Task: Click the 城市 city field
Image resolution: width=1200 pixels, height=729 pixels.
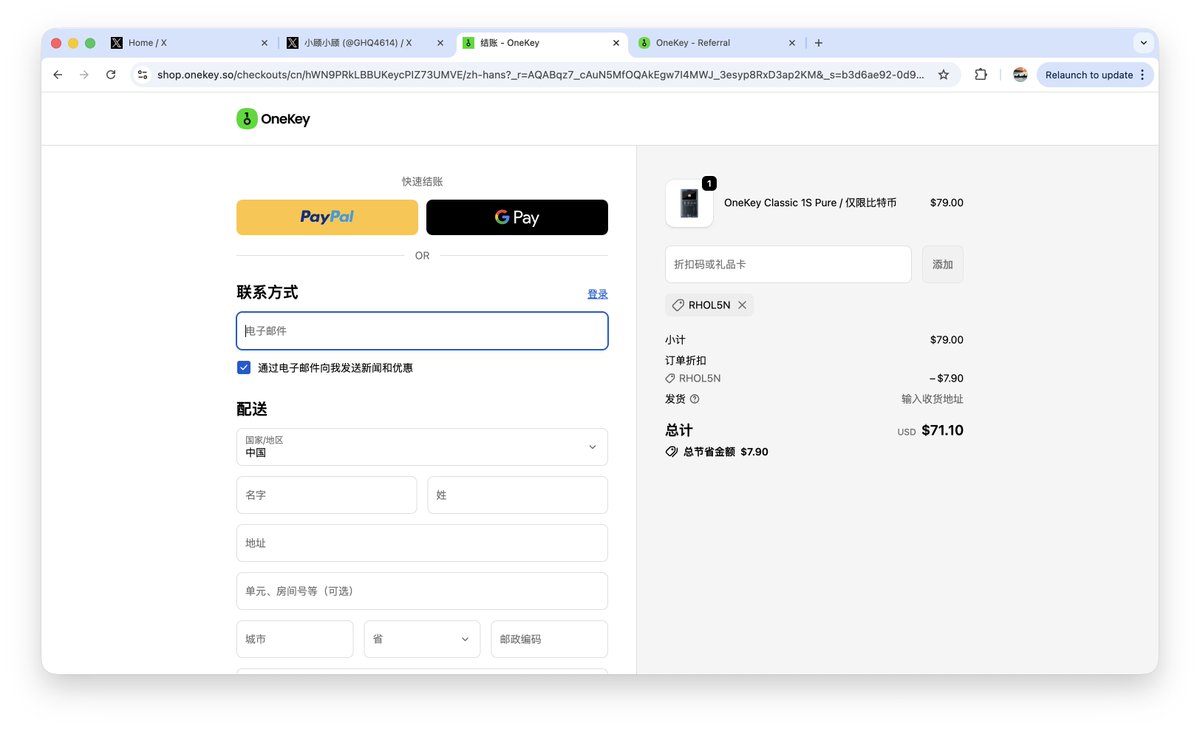Action: 295,639
